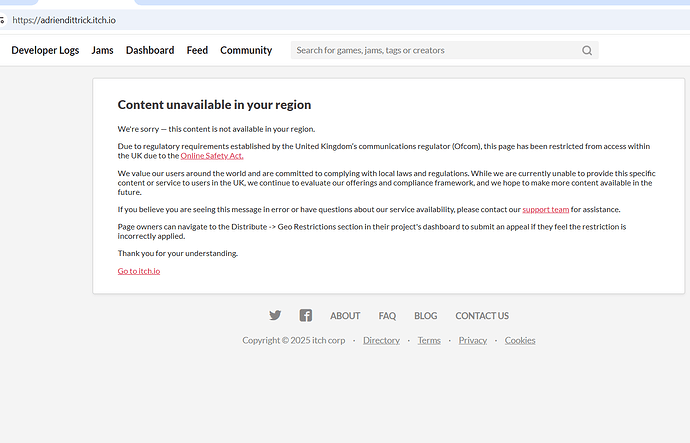Viewport: 690px width, 443px height.
Task: Open the CONTACT US footer link
Action: (x=482, y=316)
